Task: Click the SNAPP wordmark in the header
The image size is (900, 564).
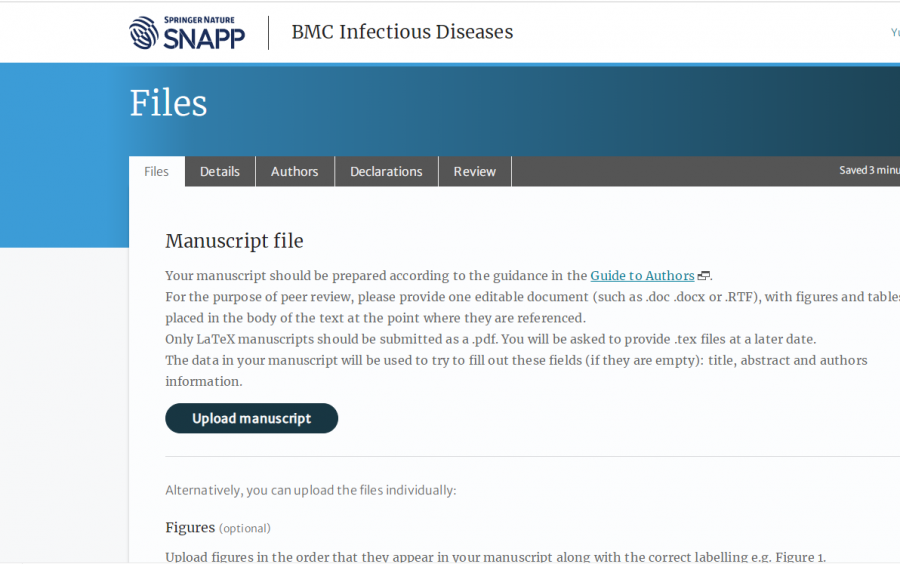Action: pyautogui.click(x=203, y=38)
